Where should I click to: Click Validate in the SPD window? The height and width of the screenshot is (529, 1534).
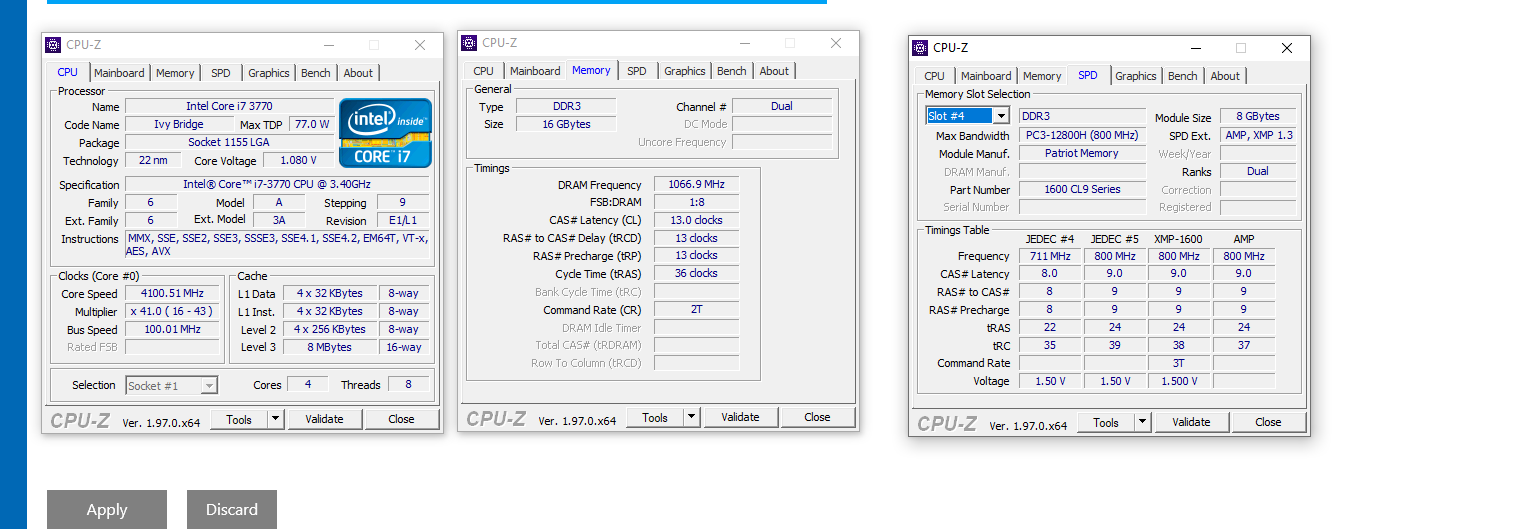pyautogui.click(x=1191, y=422)
